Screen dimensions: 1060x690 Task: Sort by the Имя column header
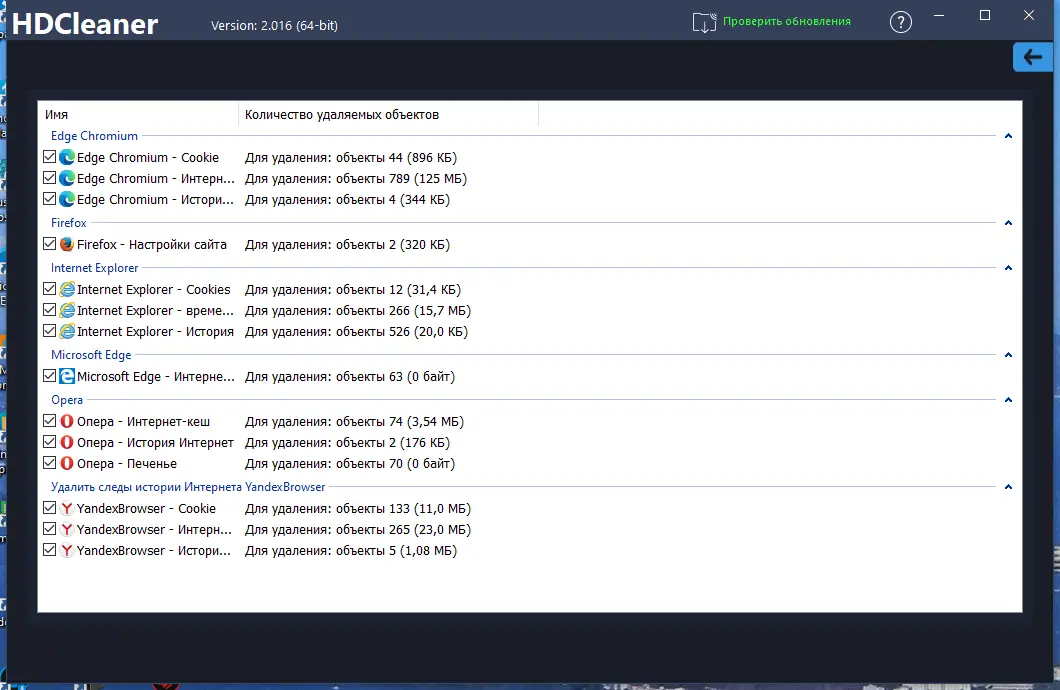click(x=138, y=114)
